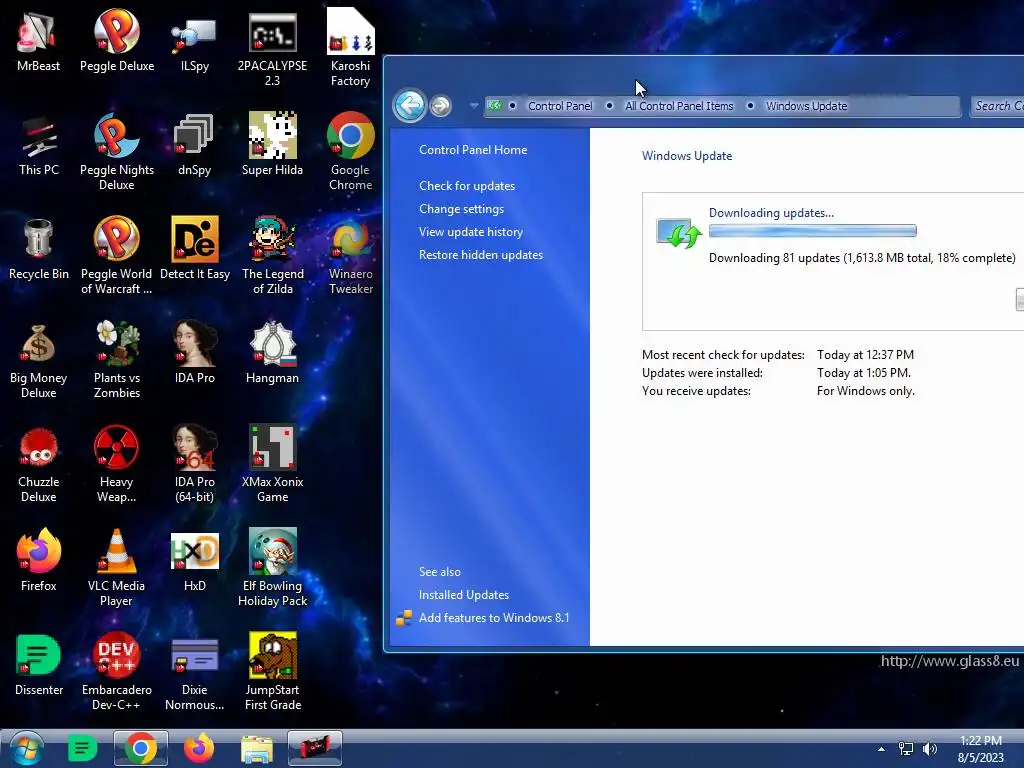This screenshot has width=1024, height=768.
Task: Show hidden system tray icons
Action: coord(881,749)
